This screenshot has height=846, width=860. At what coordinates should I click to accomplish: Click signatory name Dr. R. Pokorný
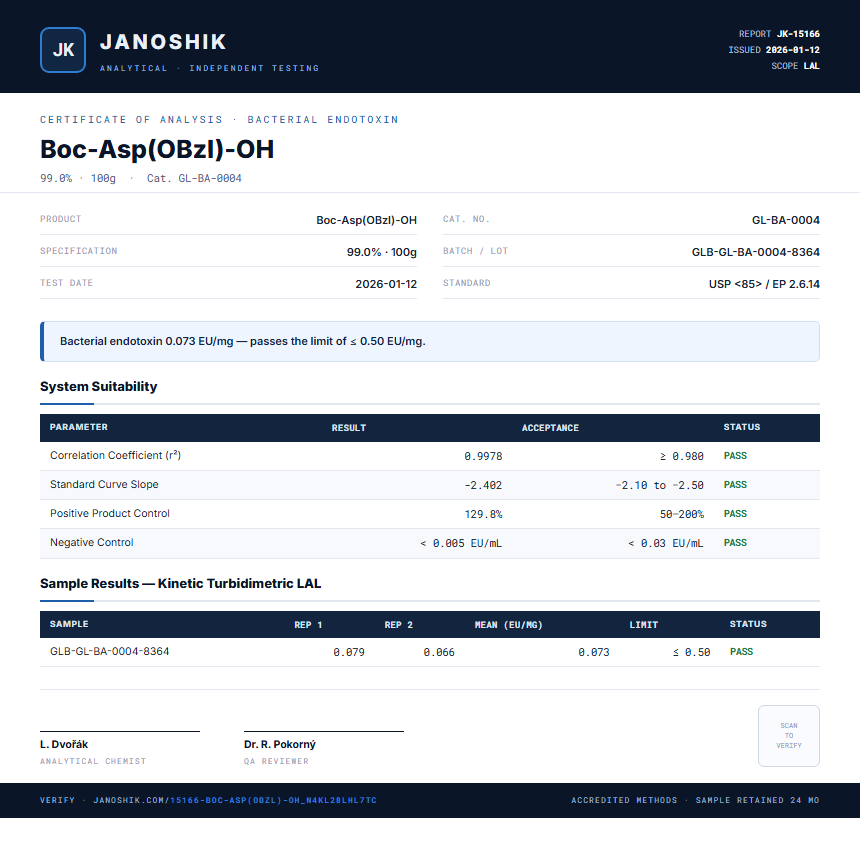tap(280, 745)
